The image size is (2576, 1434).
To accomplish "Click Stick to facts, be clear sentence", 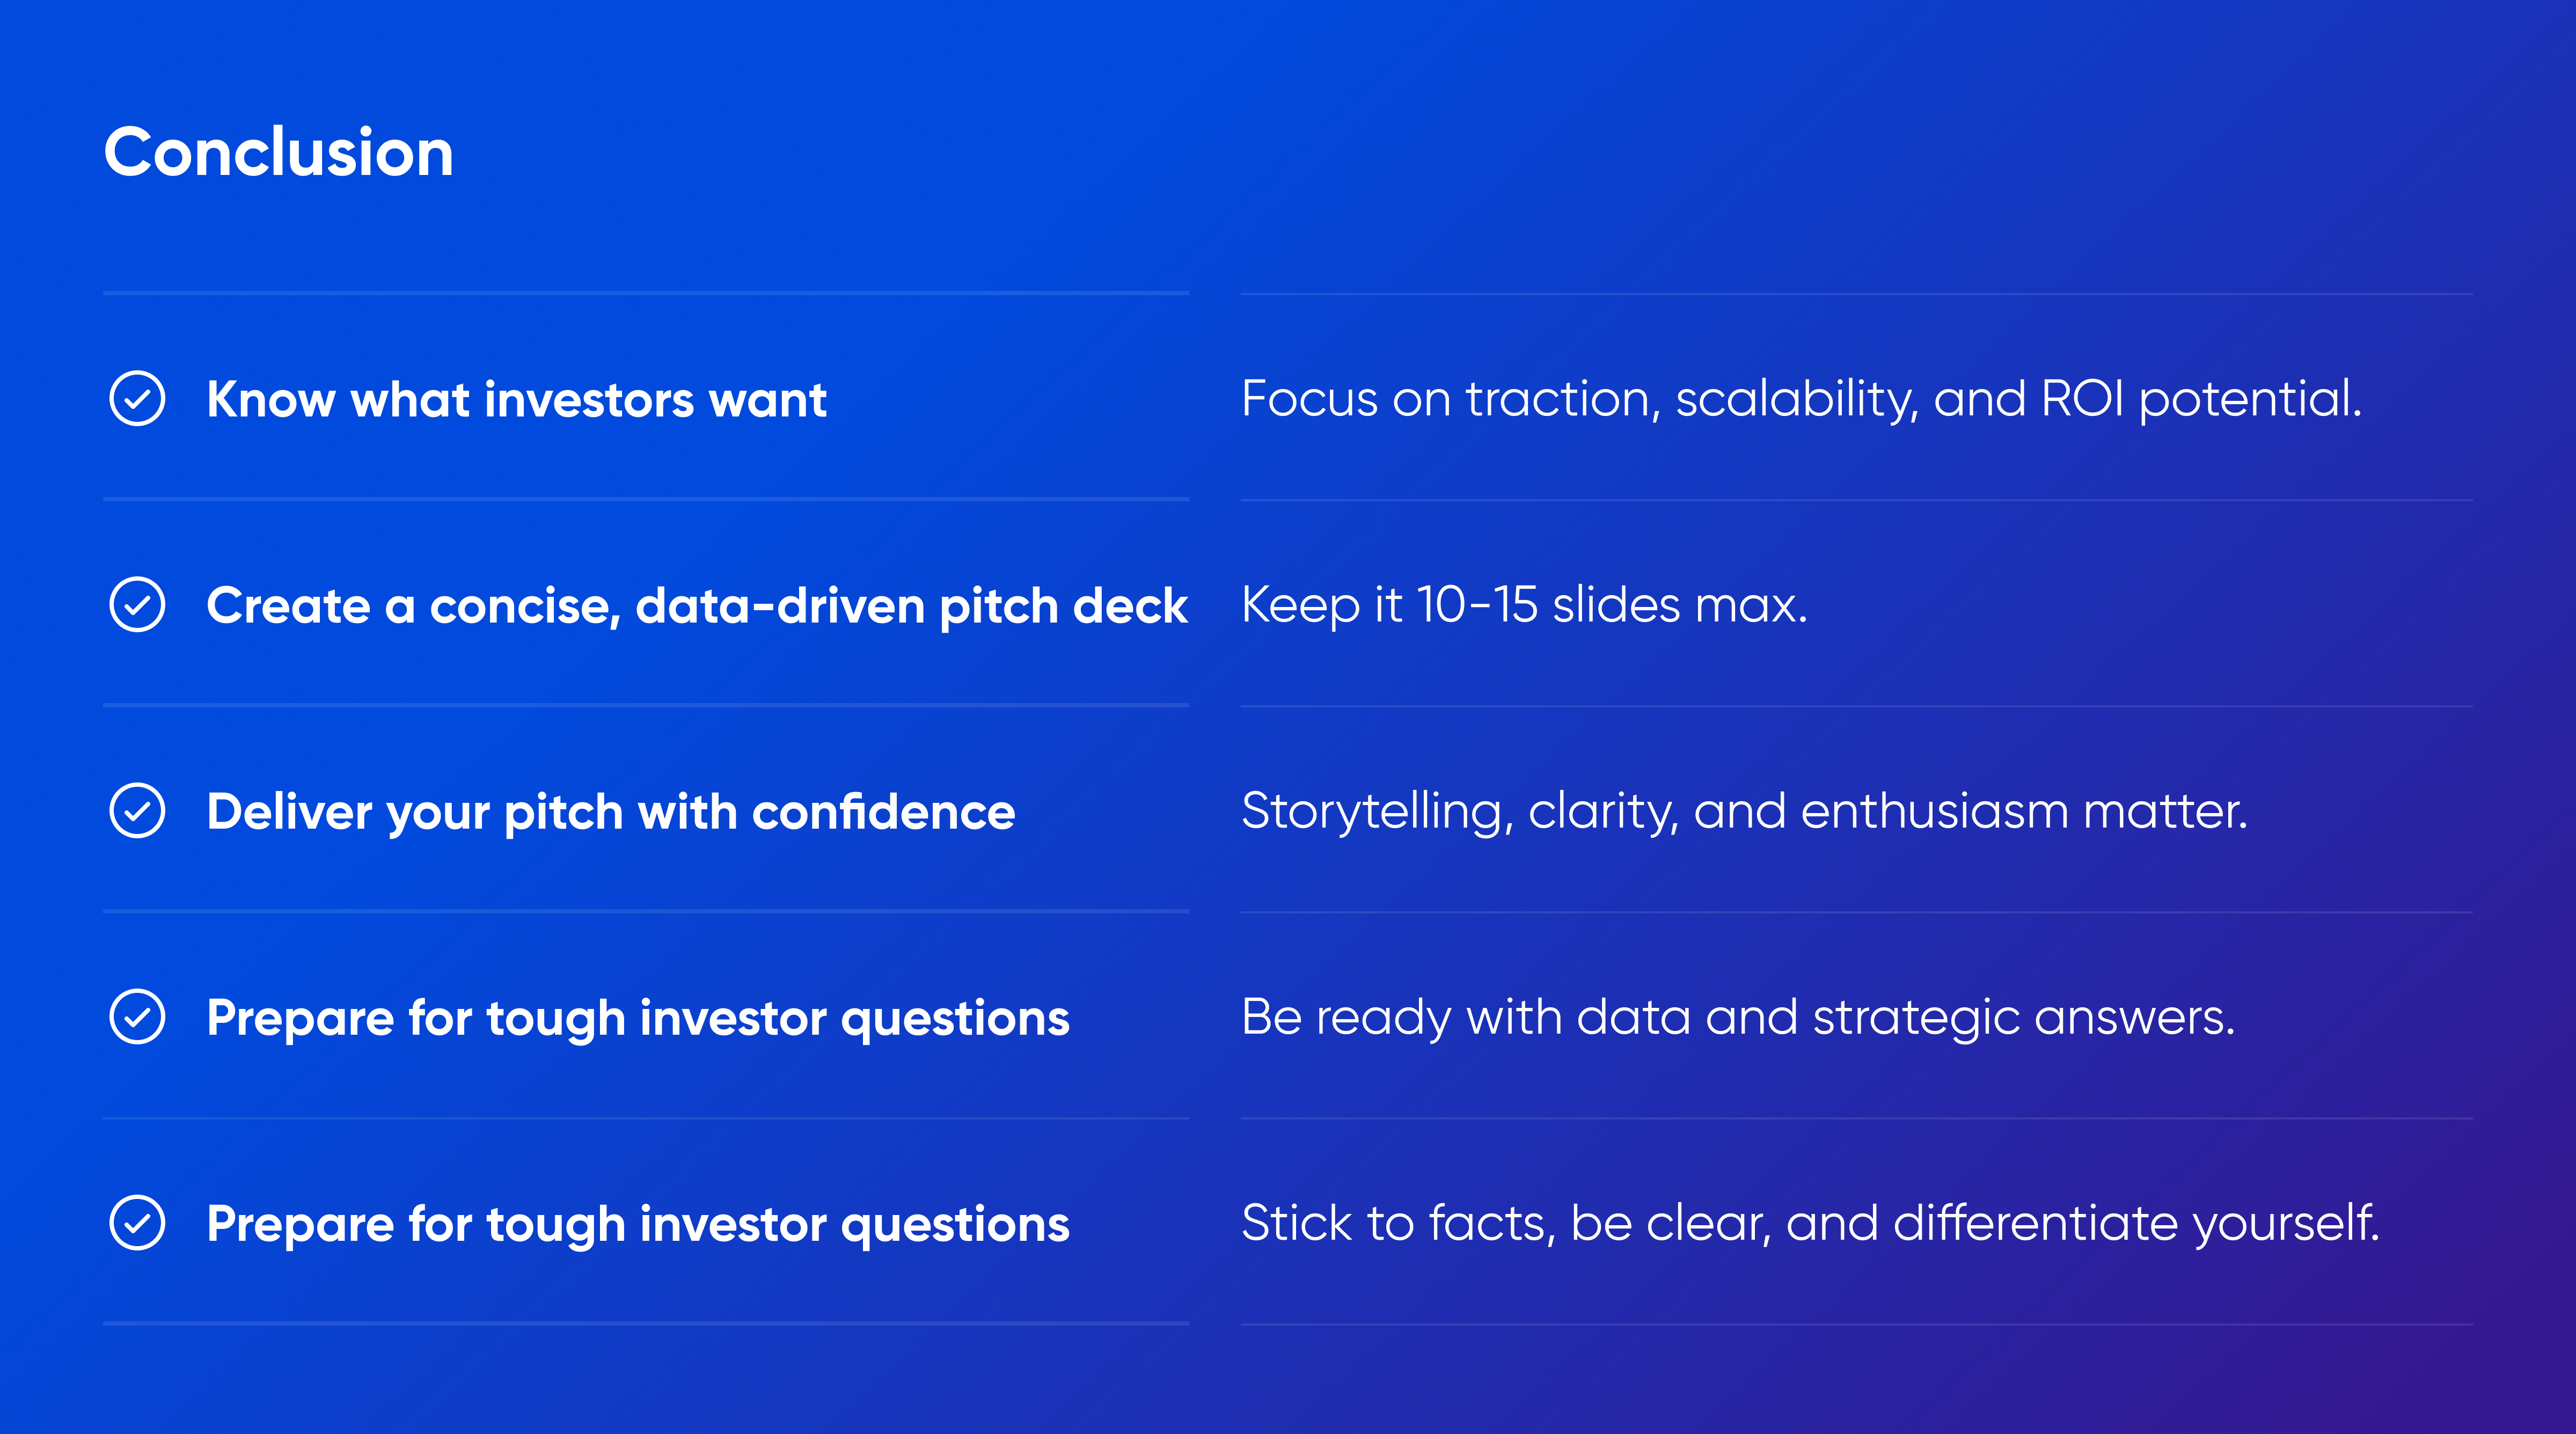I will pyautogui.click(x=1810, y=1224).
